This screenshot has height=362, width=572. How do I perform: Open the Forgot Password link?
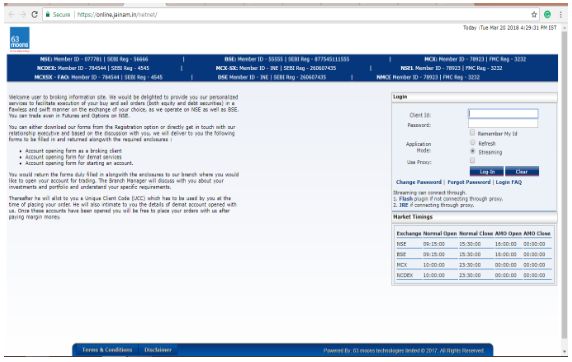[x=469, y=182]
